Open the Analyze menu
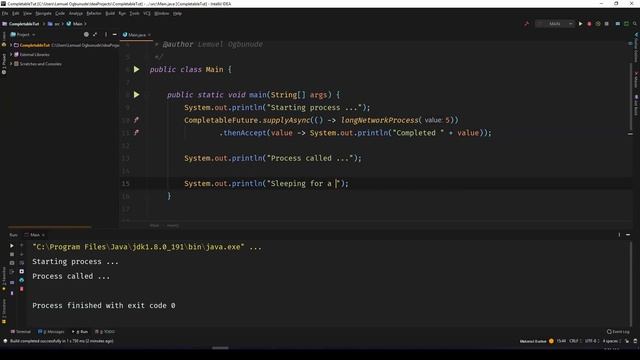Screen dimensions: 640x360 pyautogui.click(x=76, y=13)
